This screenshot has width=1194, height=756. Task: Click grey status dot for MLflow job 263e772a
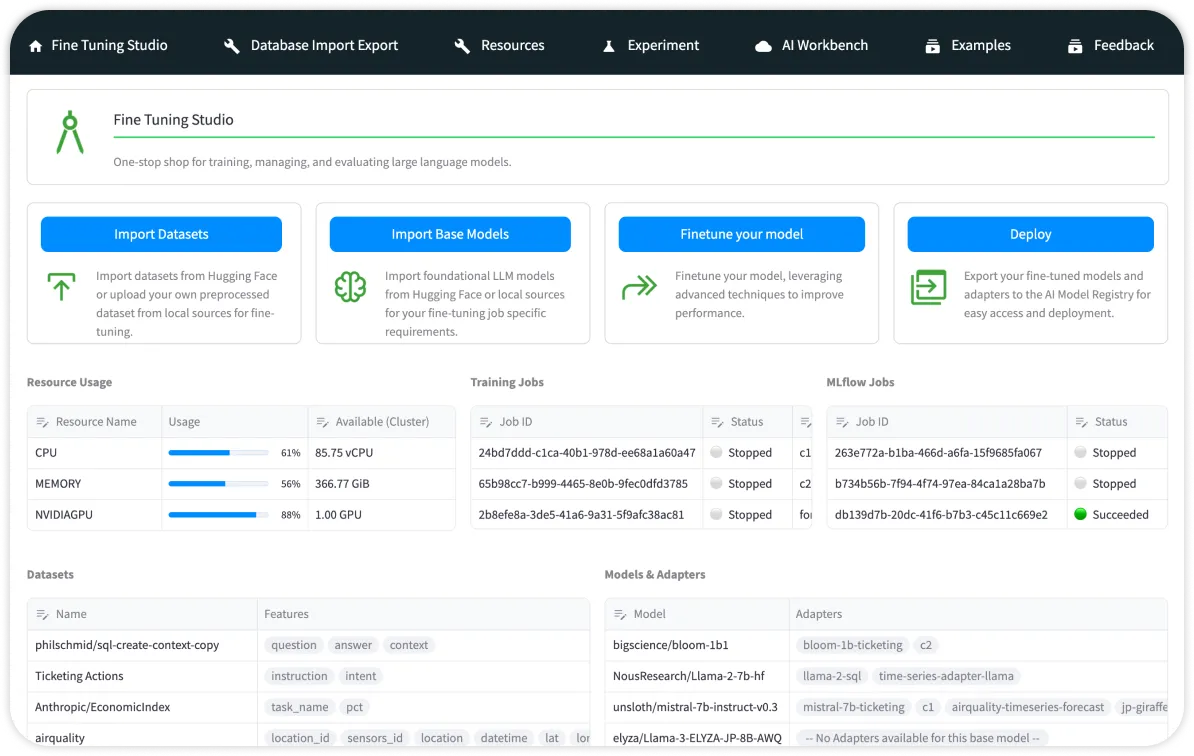(x=1080, y=452)
